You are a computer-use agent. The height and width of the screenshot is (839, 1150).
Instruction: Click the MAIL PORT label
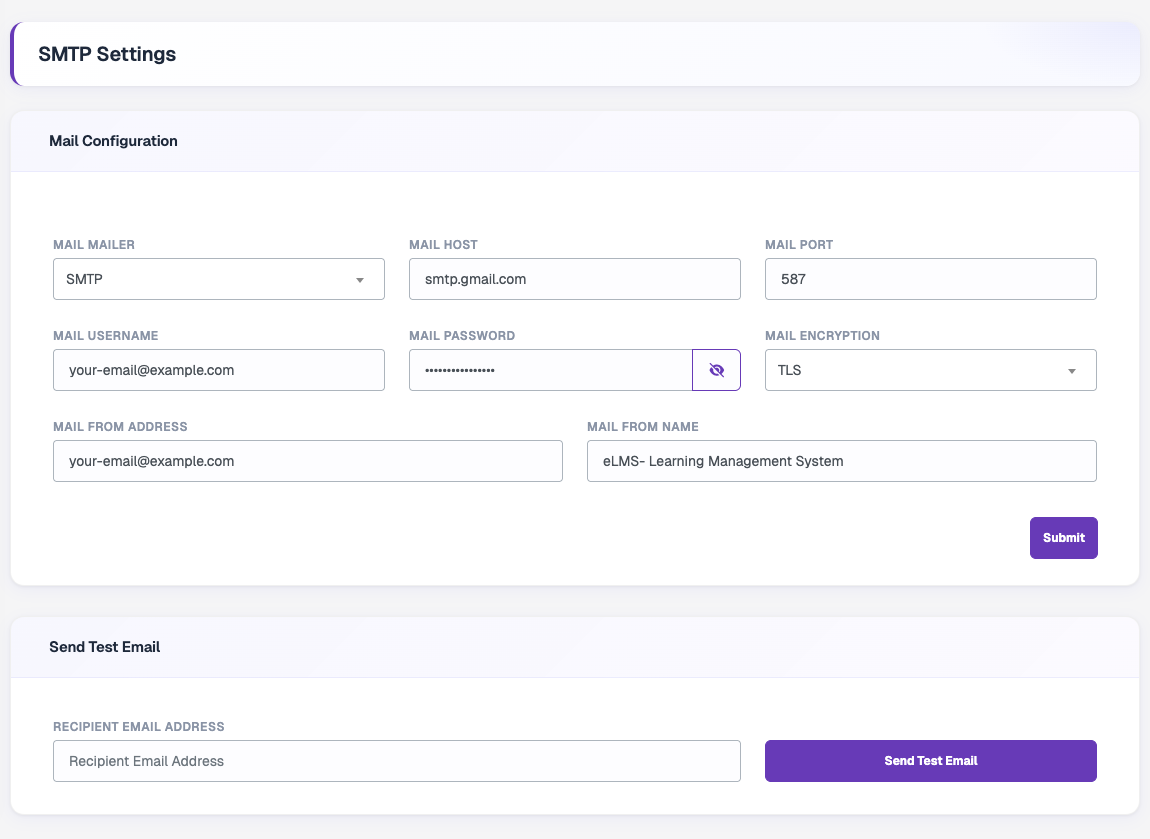pyautogui.click(x=799, y=245)
